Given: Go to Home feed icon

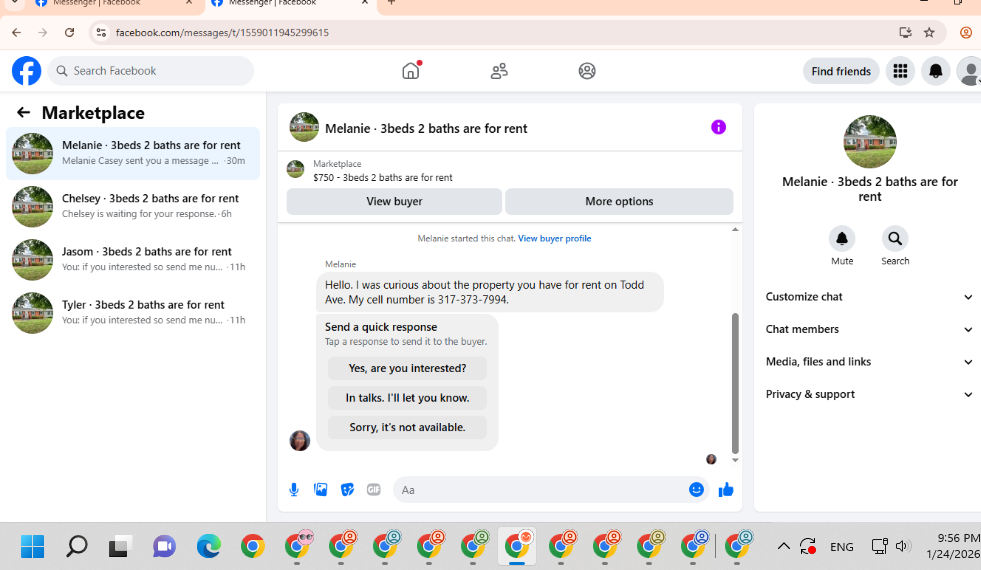Looking at the screenshot, I should [411, 71].
